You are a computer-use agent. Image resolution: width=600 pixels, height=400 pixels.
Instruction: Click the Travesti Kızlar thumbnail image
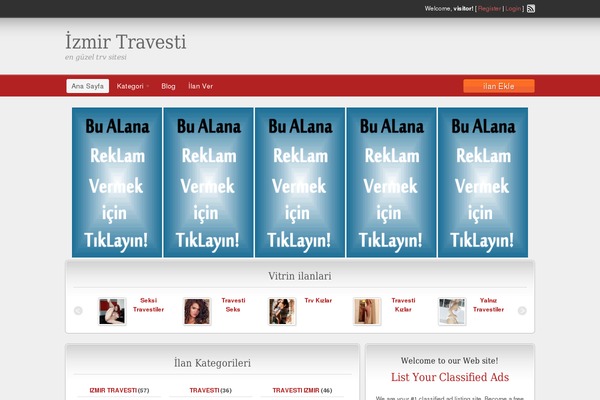(x=367, y=312)
